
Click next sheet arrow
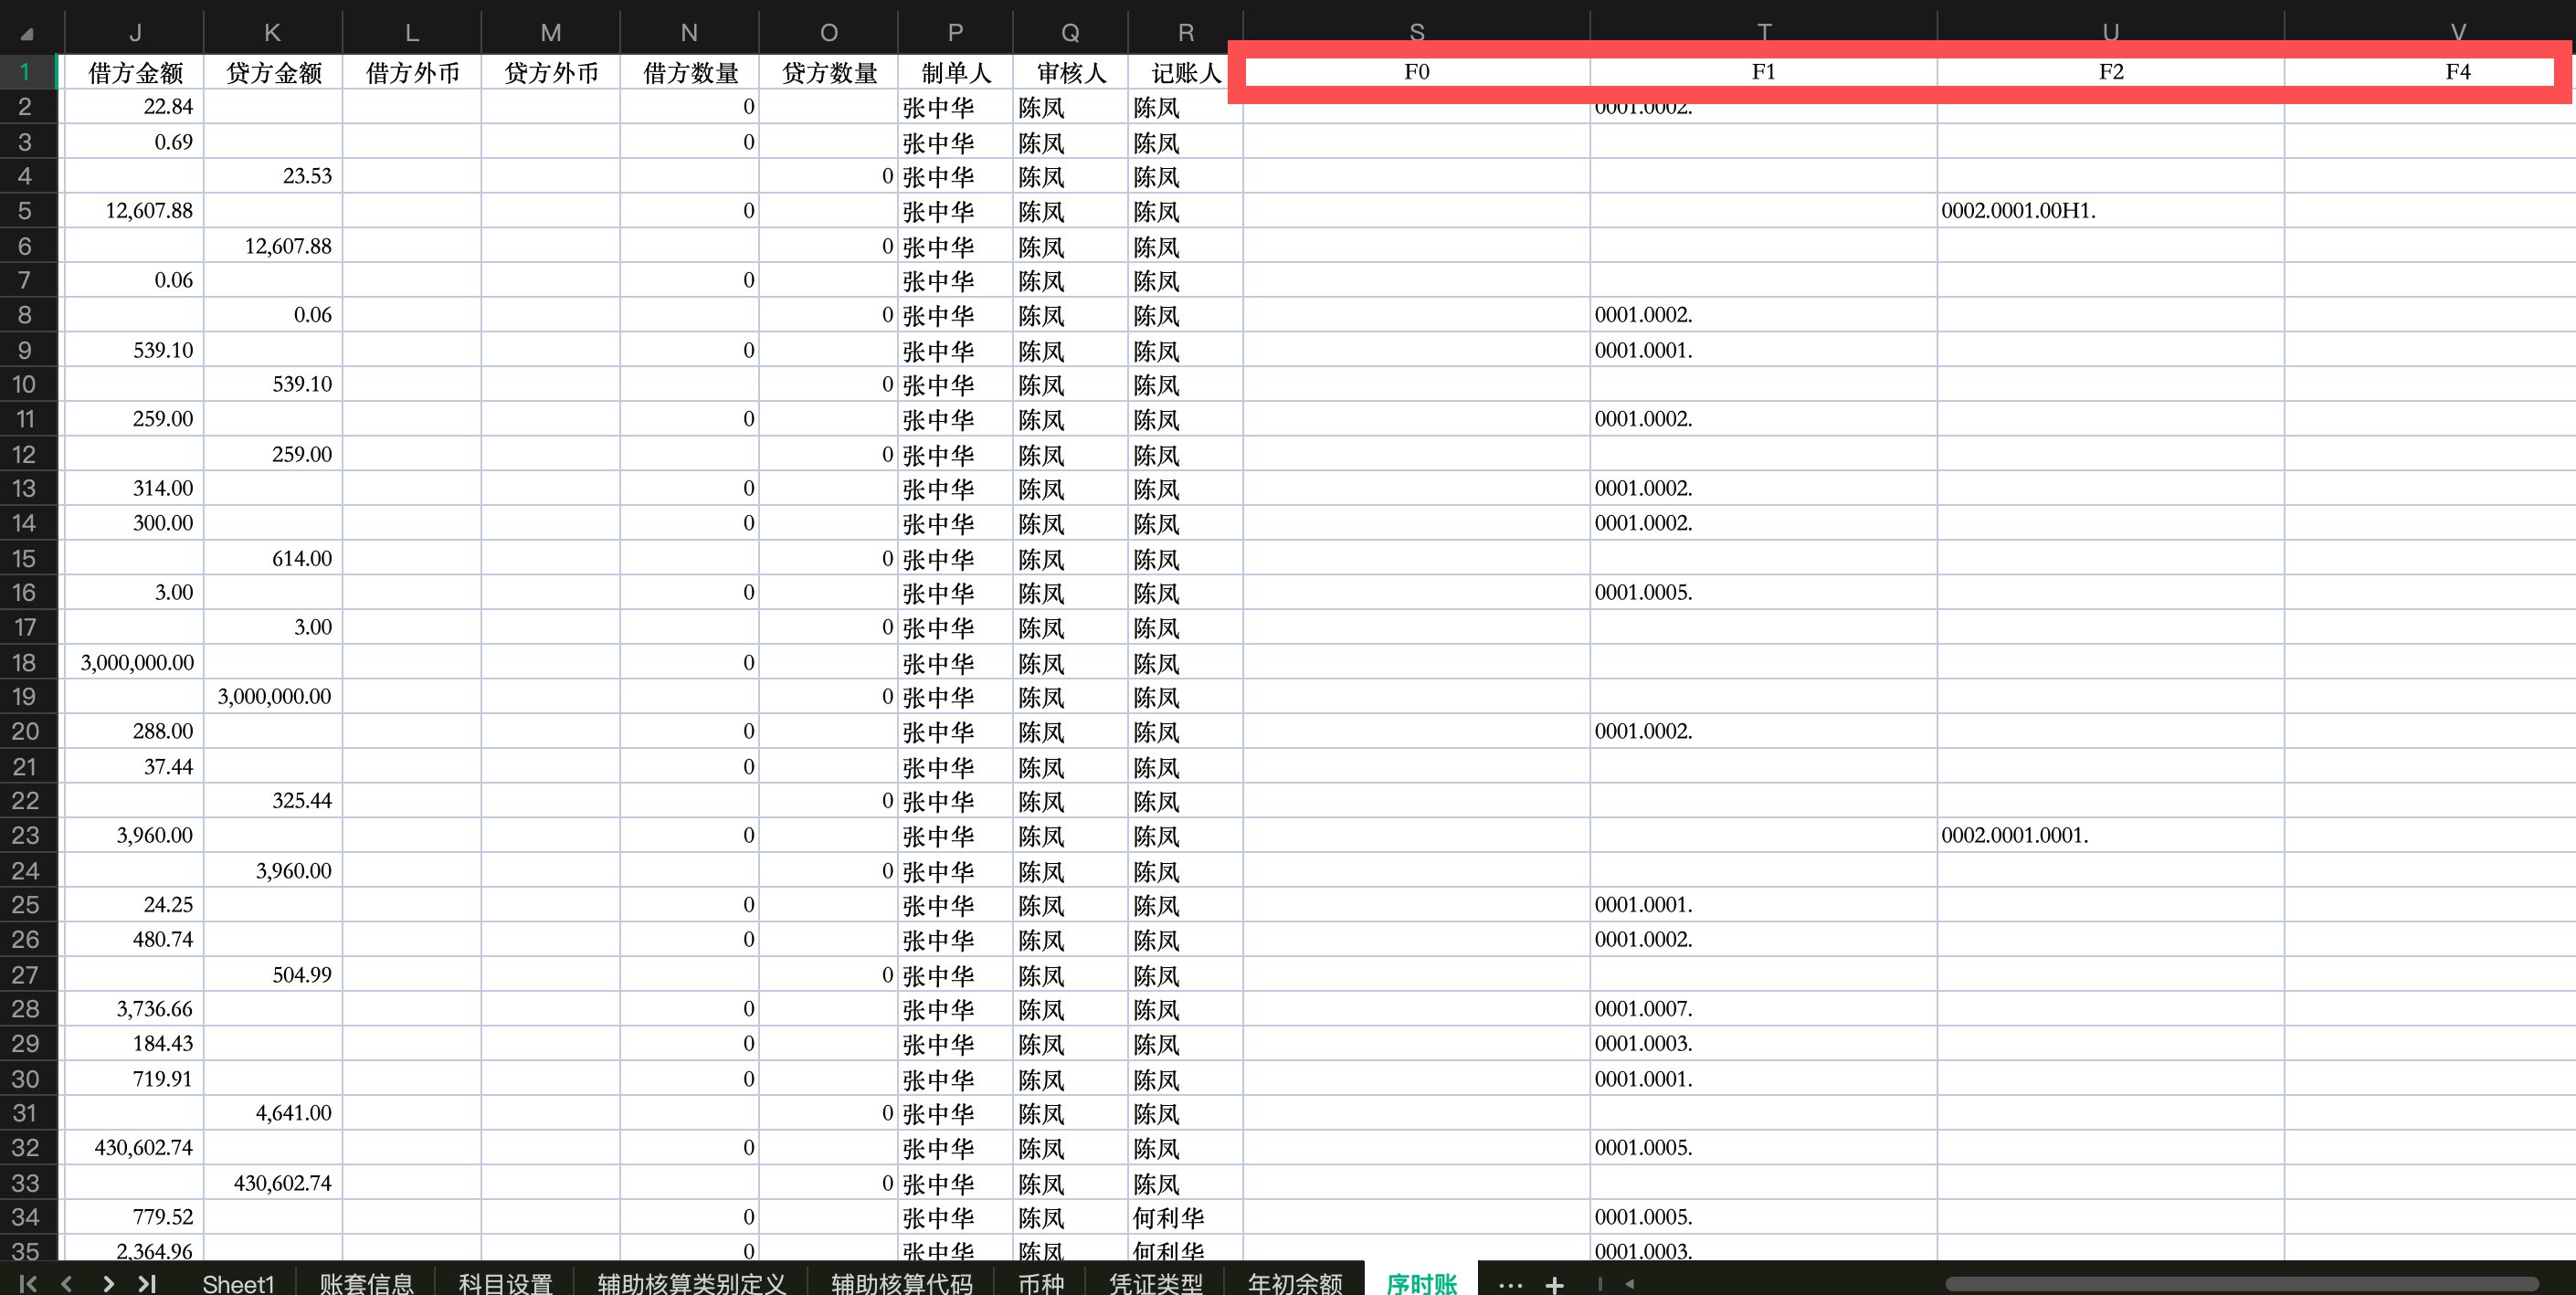(x=108, y=1283)
